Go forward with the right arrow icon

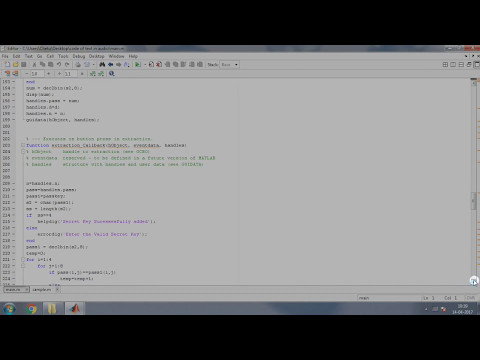118,64
